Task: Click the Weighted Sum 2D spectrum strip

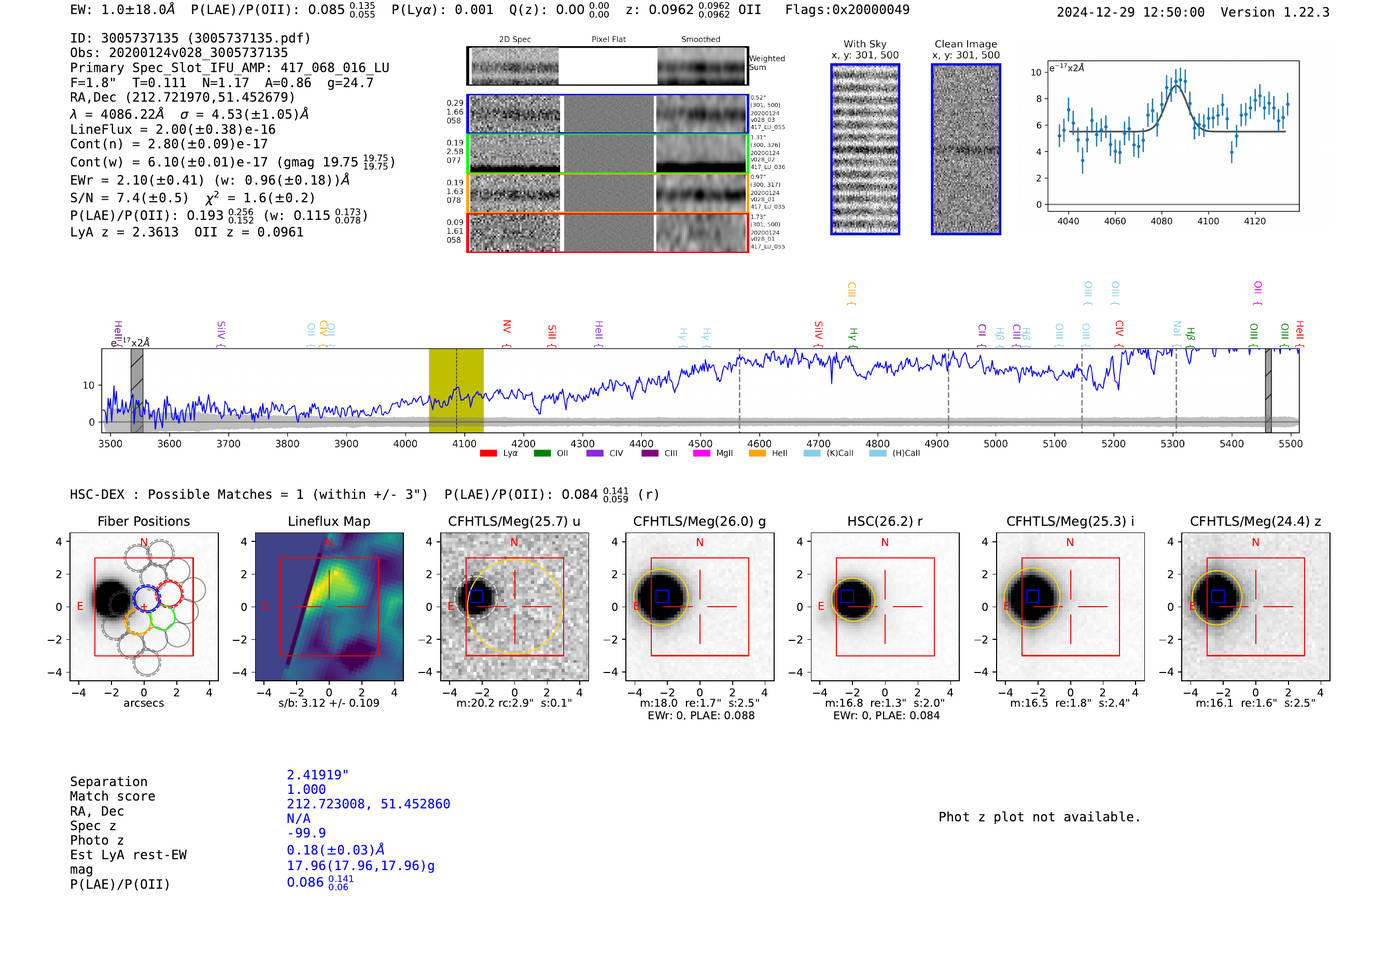Action: point(608,66)
